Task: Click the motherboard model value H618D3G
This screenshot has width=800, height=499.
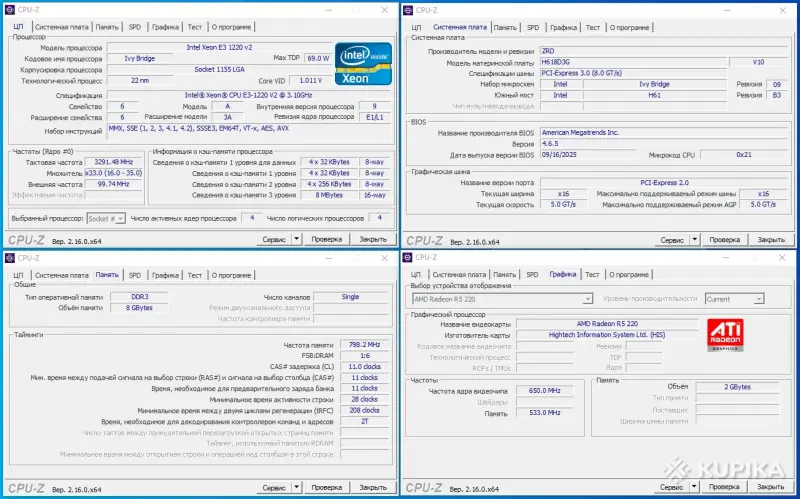Action: (x=633, y=62)
